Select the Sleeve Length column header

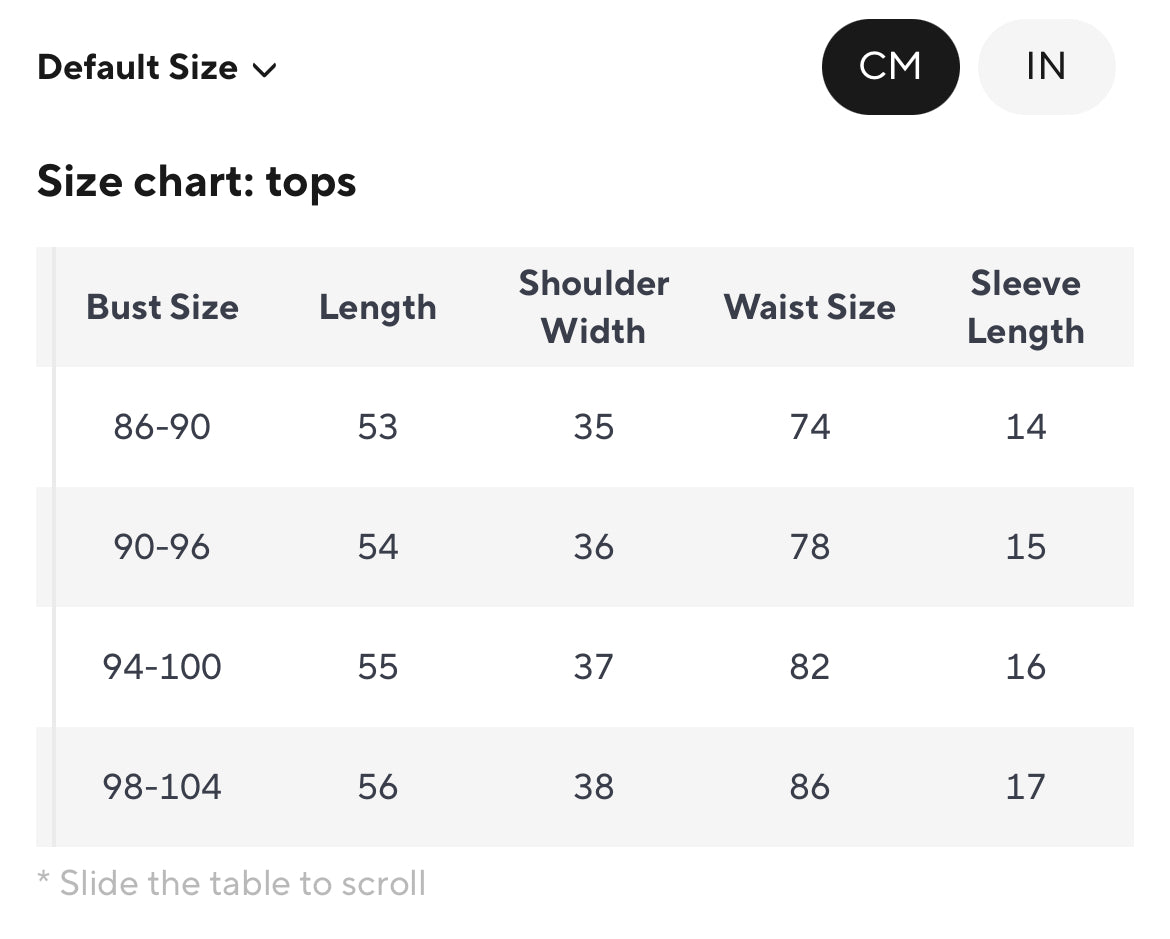(x=1025, y=307)
